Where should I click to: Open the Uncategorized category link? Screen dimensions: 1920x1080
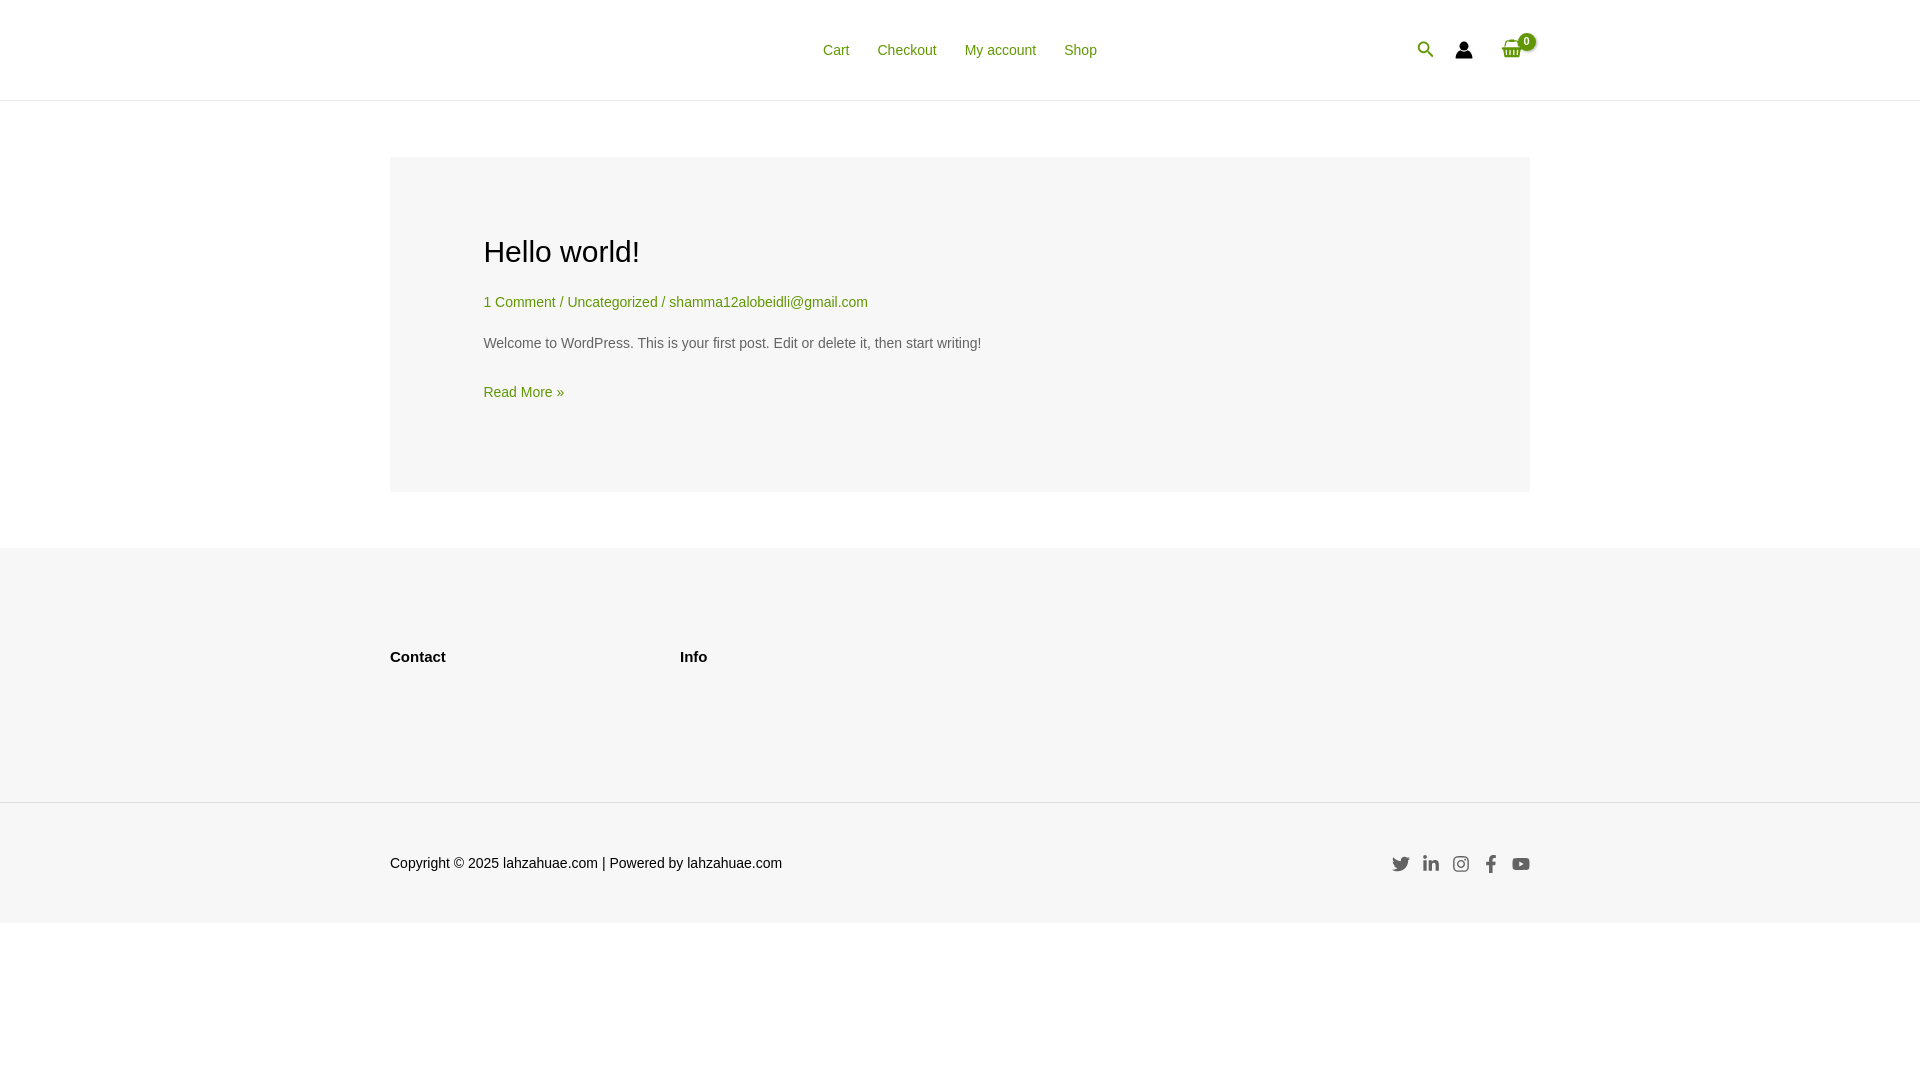612,302
